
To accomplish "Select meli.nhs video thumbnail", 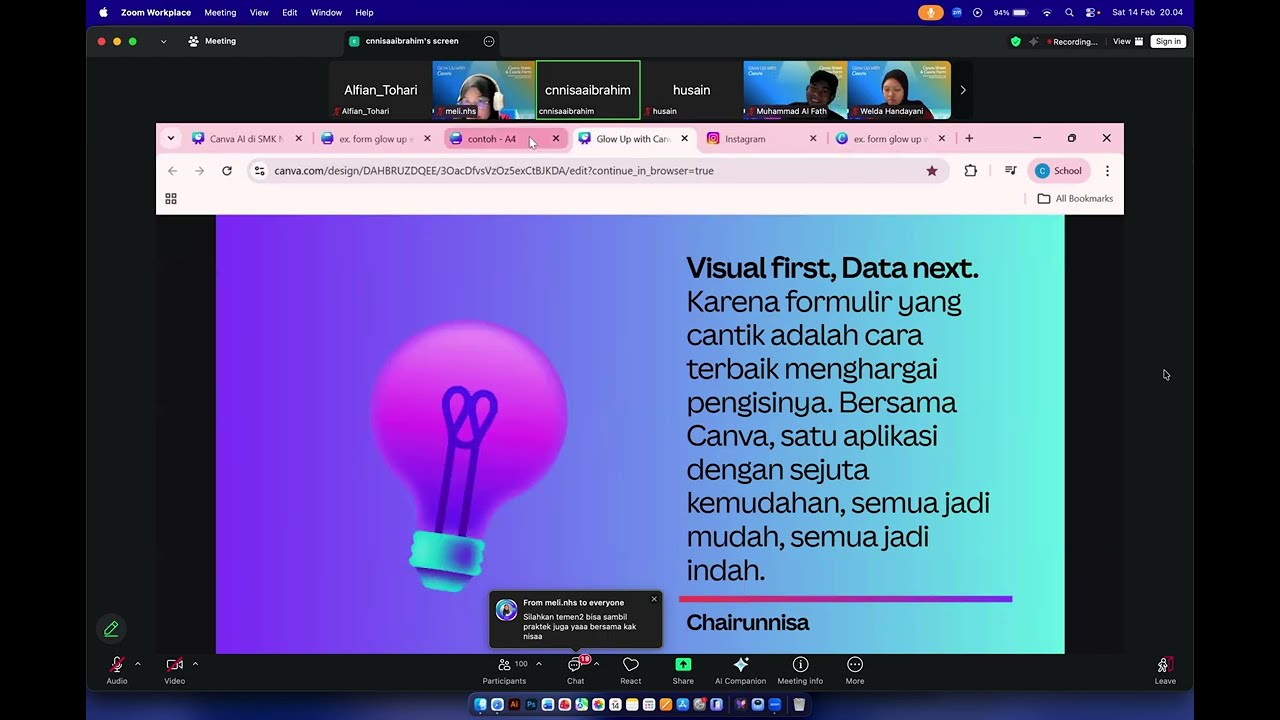I will [x=484, y=90].
